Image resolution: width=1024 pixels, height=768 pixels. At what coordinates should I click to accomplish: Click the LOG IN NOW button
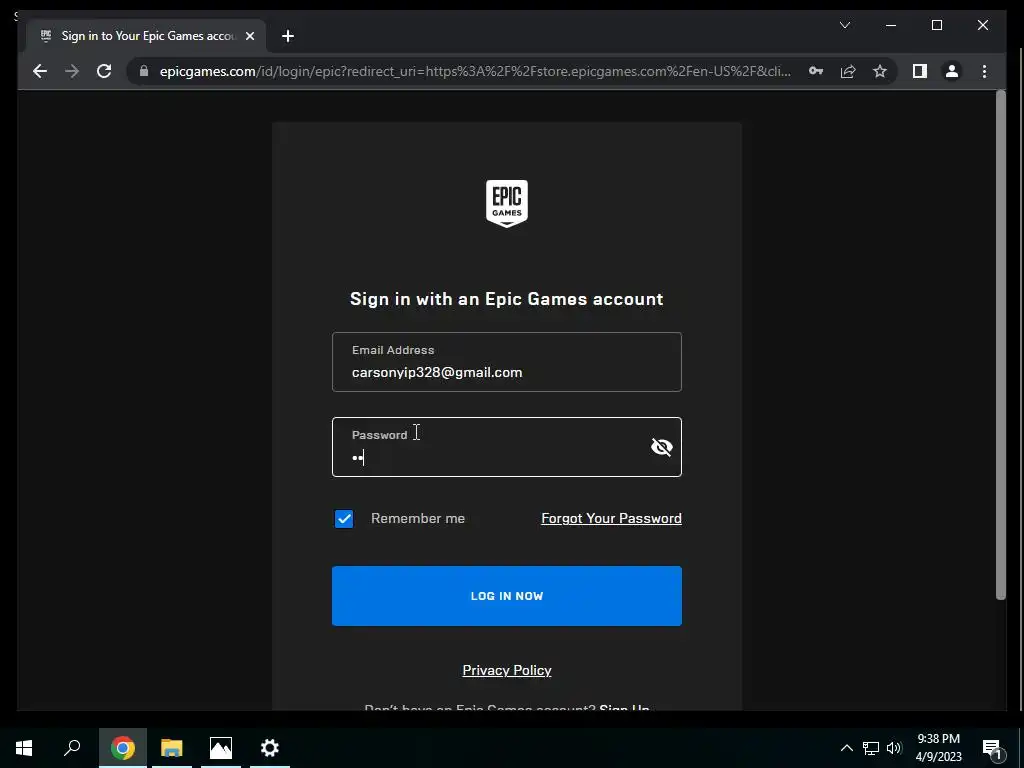[x=507, y=596]
